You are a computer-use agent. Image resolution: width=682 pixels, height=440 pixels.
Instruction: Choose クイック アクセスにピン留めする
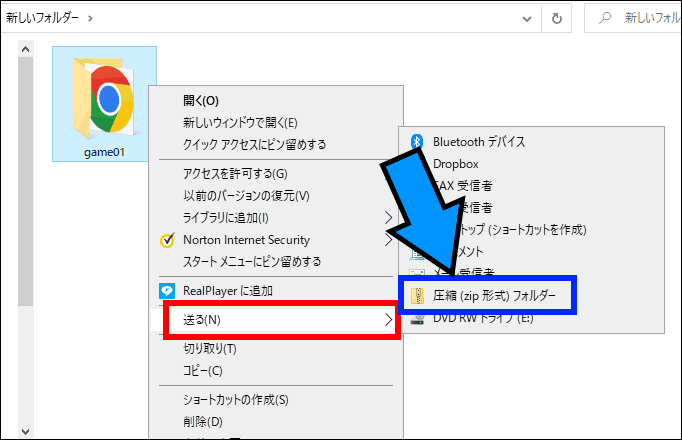click(276, 144)
